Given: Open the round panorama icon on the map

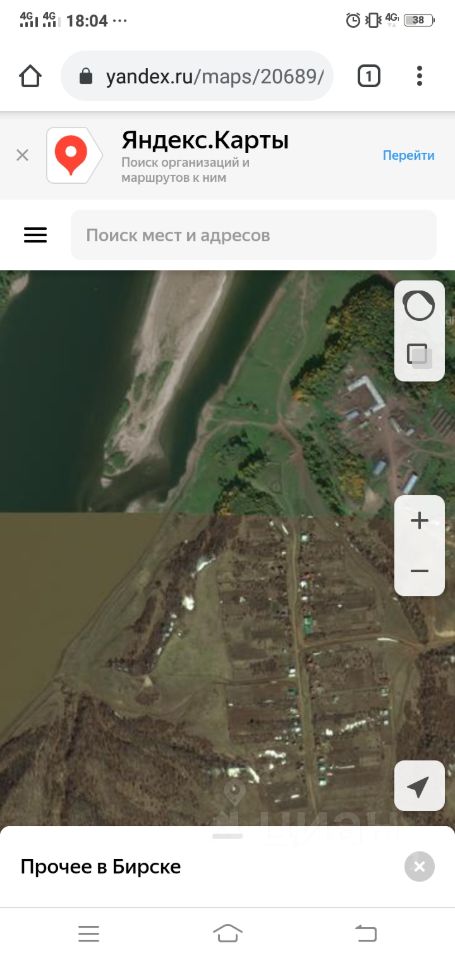Looking at the screenshot, I should [x=419, y=306].
